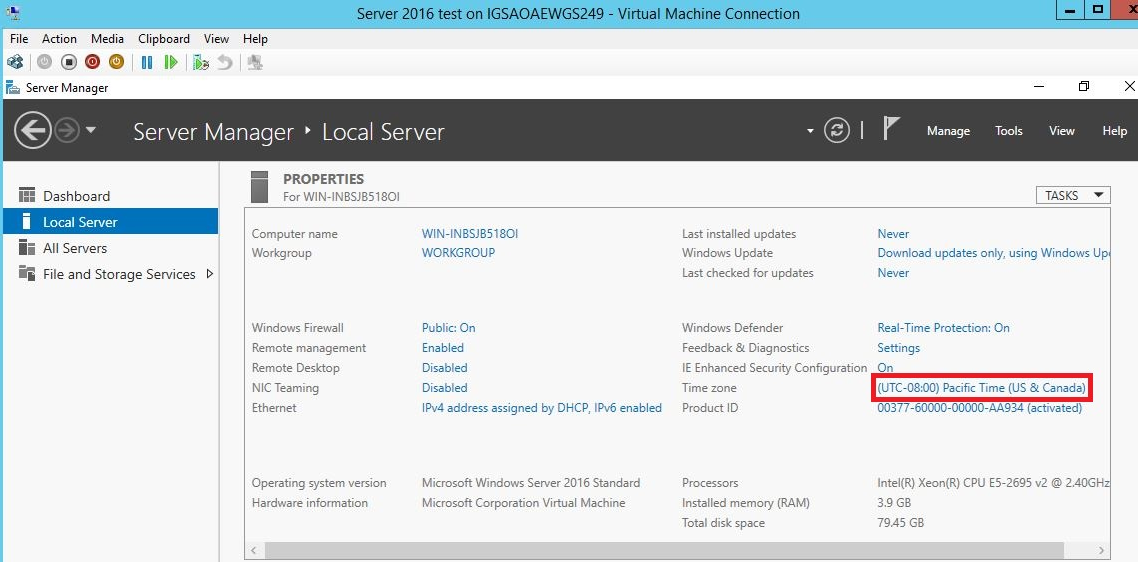
Task: Click the Microsoft Windows Server 2016 Standard text
Action: tap(531, 483)
